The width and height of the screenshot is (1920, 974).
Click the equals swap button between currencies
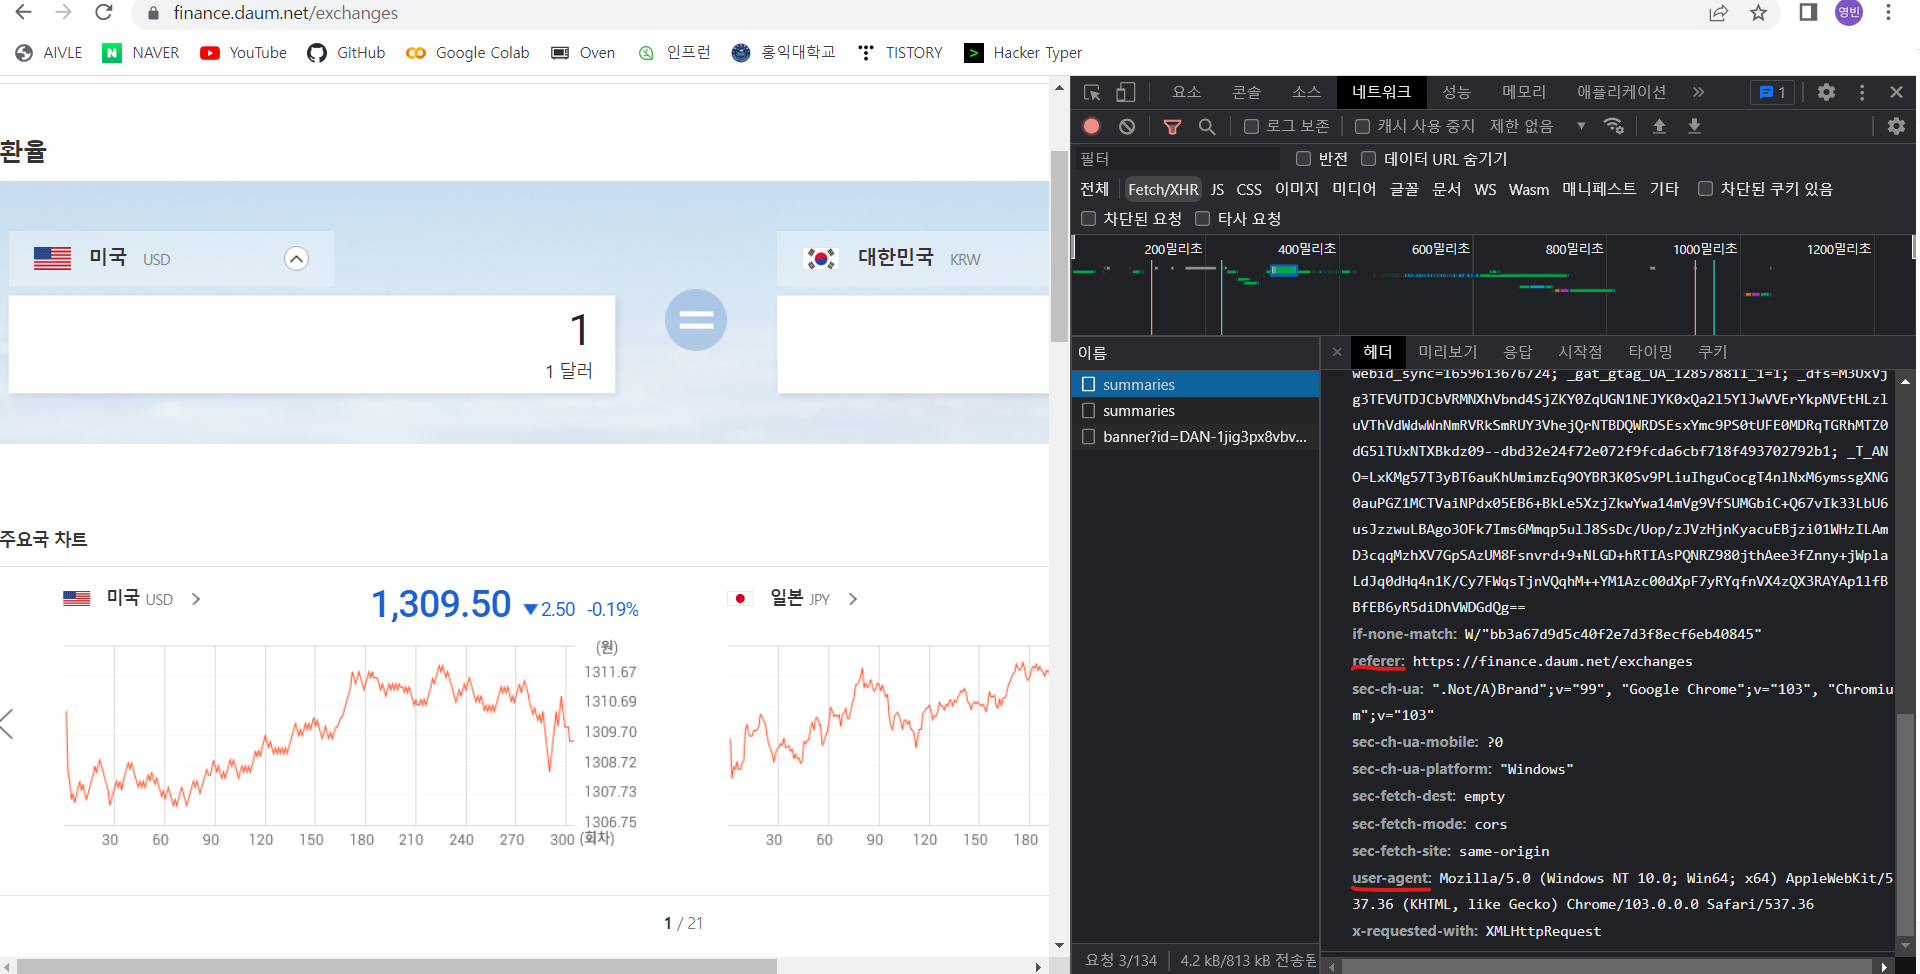click(x=696, y=320)
